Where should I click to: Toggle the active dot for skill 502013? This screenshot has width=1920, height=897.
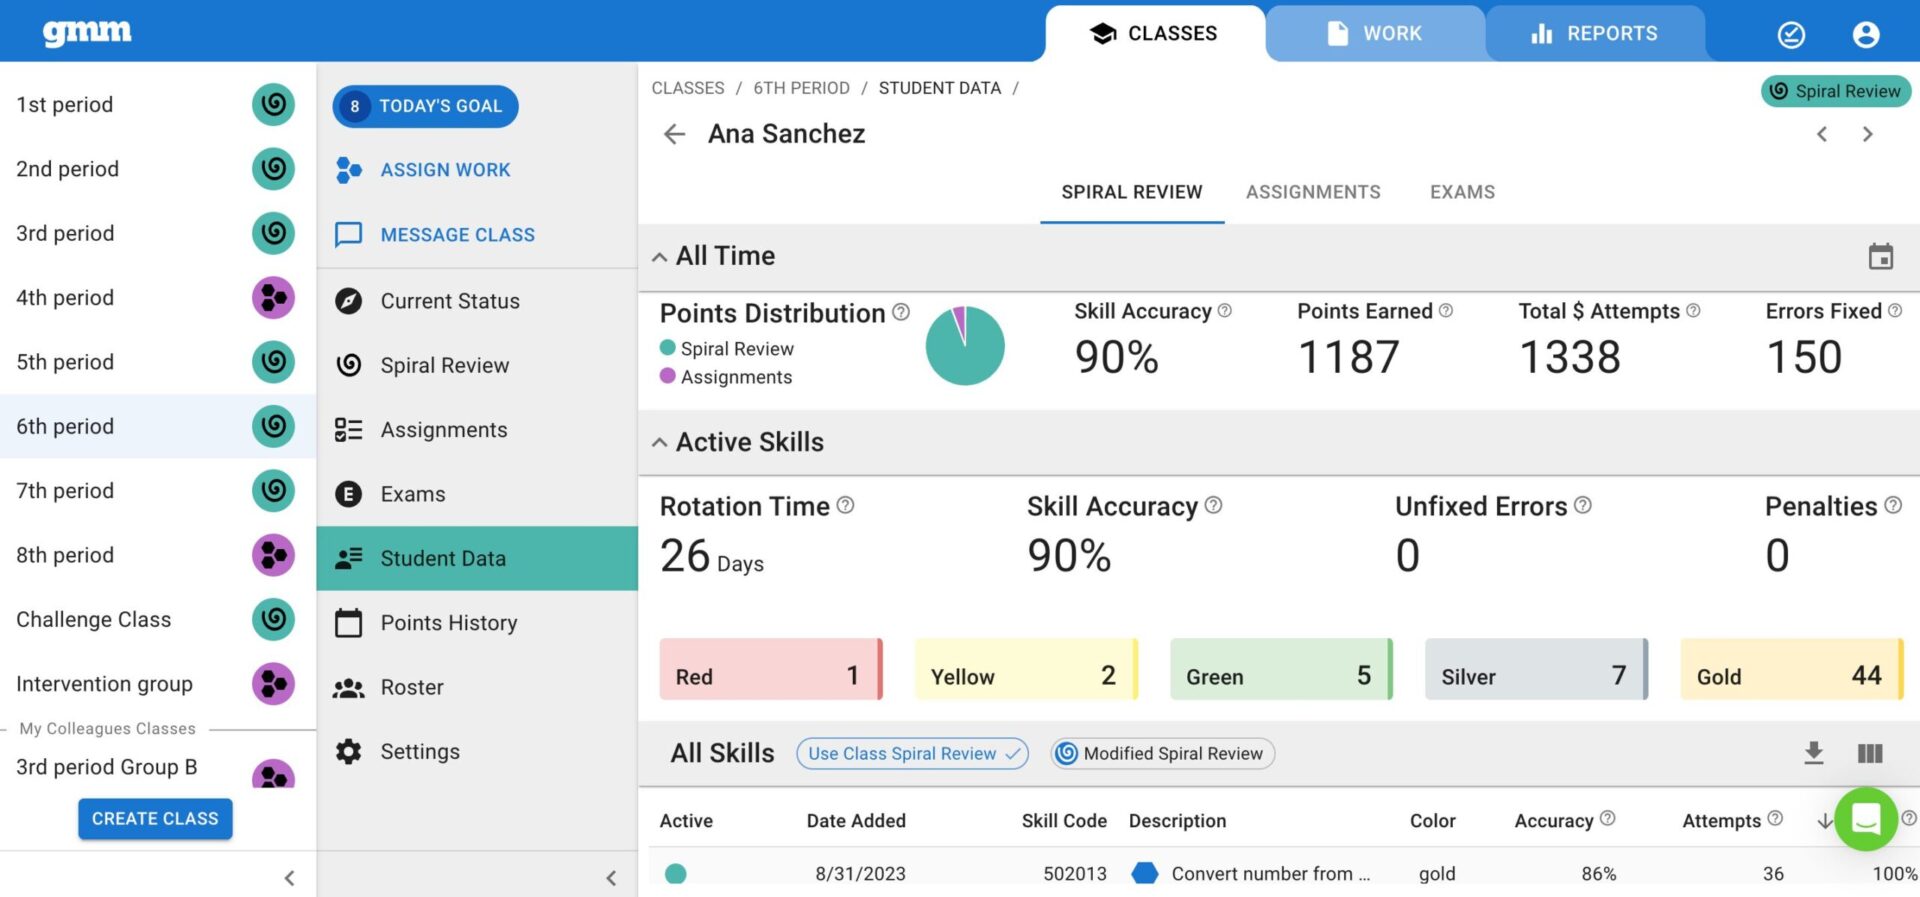pos(676,873)
